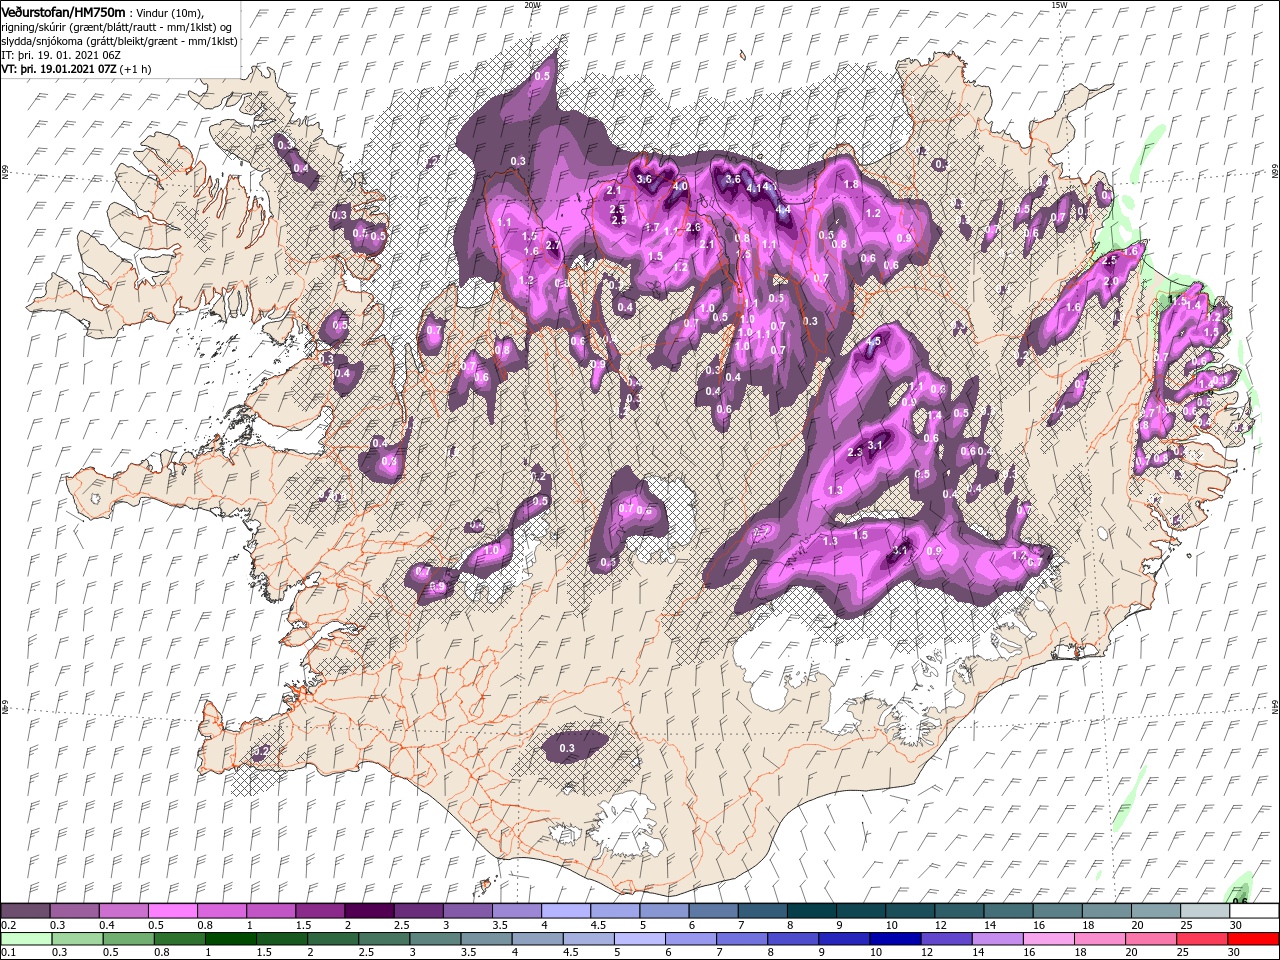Pick dark purple snow swatch between 2 and 2.5
The height and width of the screenshot is (960, 1280).
coord(368,911)
